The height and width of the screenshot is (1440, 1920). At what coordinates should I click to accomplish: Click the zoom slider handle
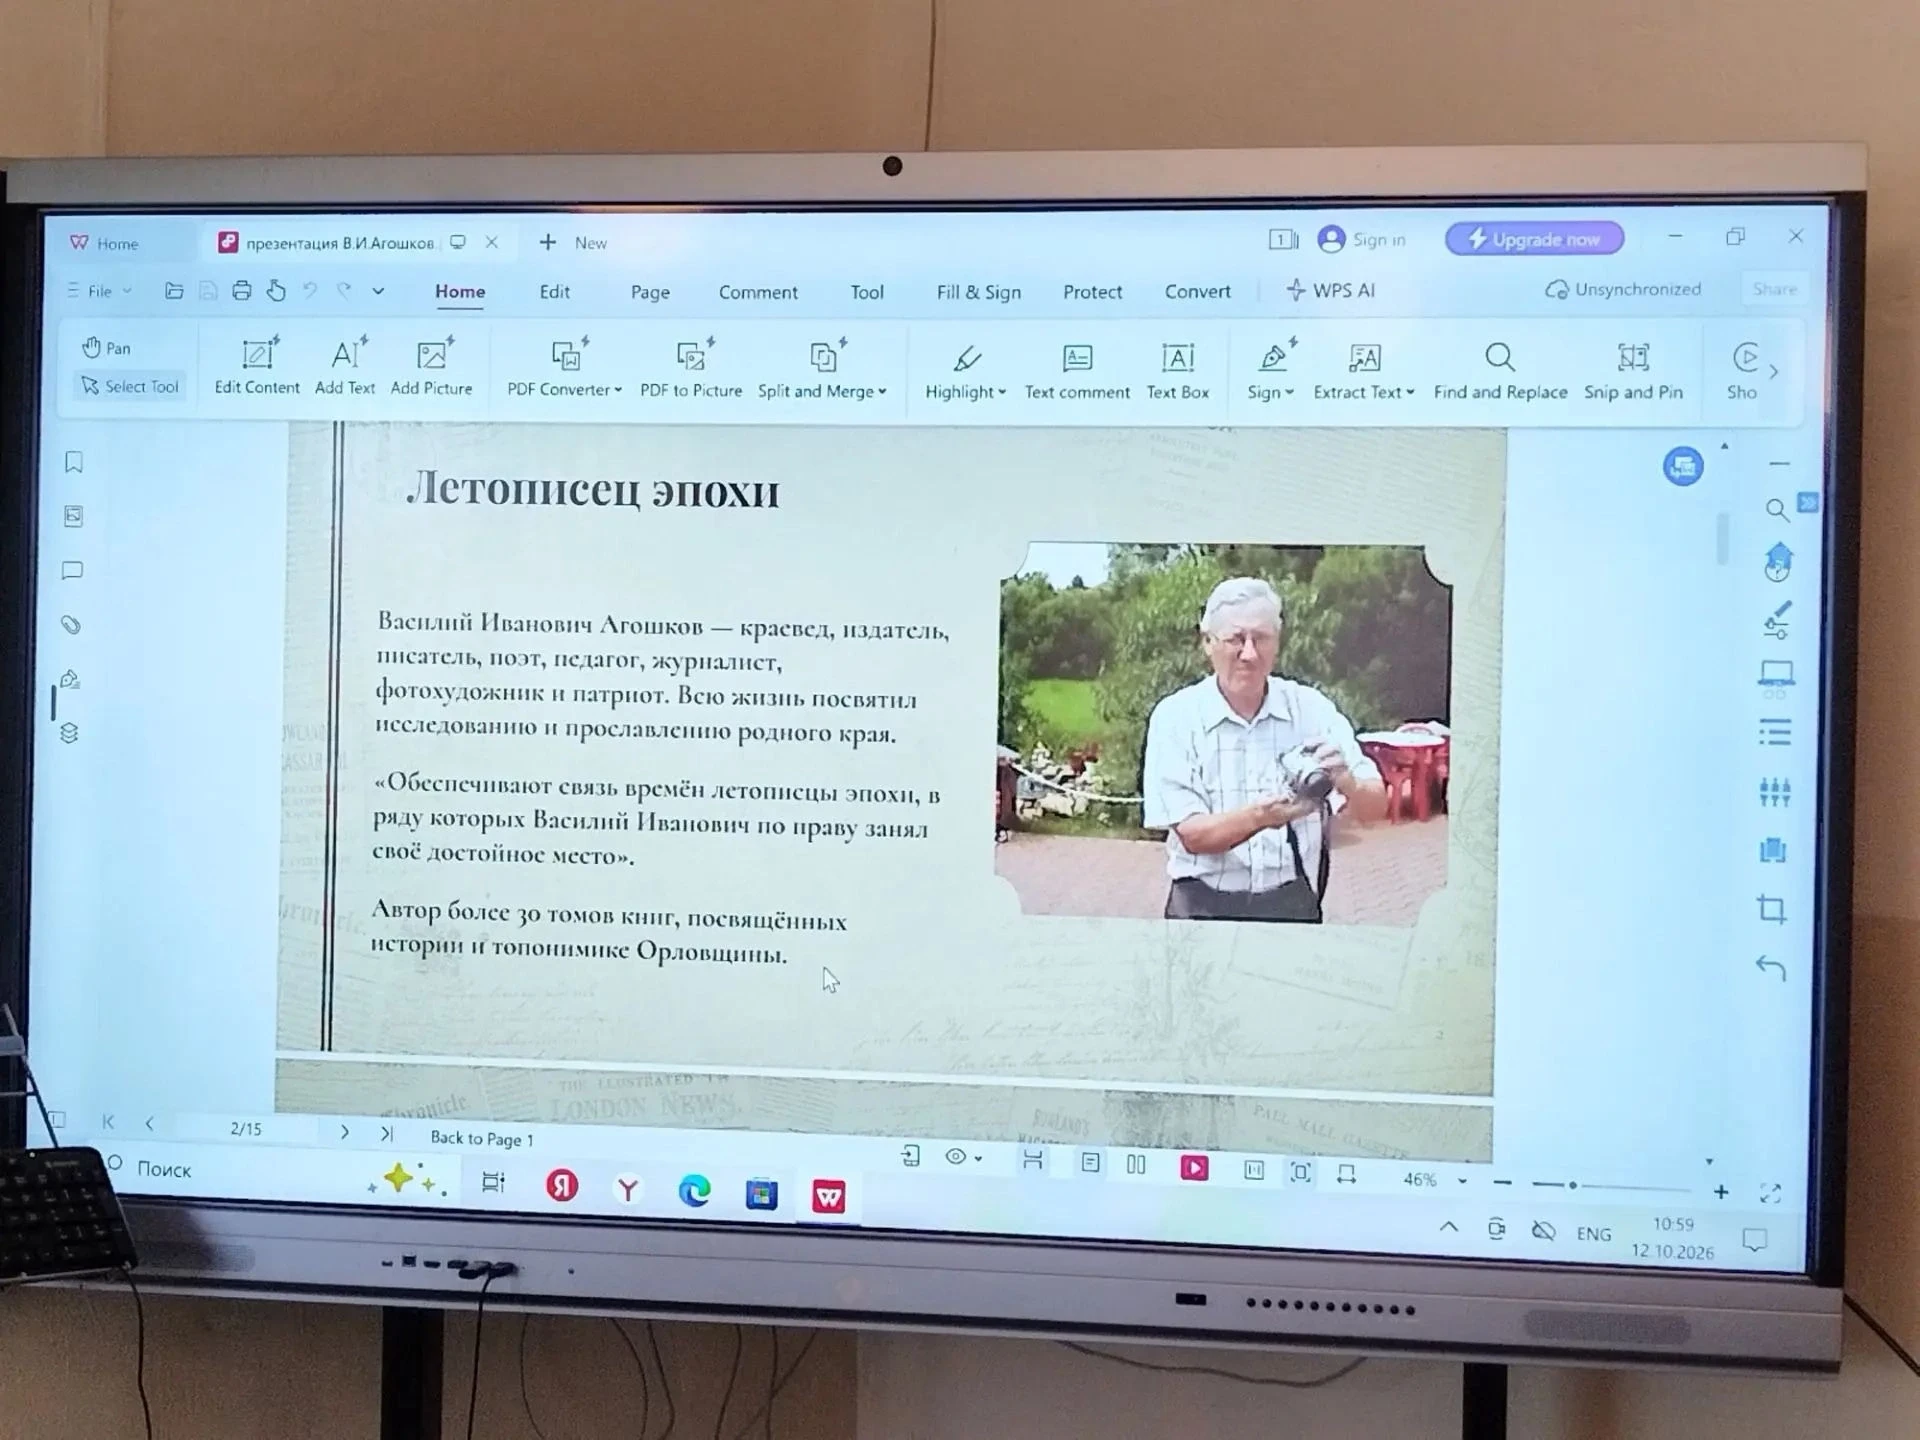(x=1573, y=1186)
